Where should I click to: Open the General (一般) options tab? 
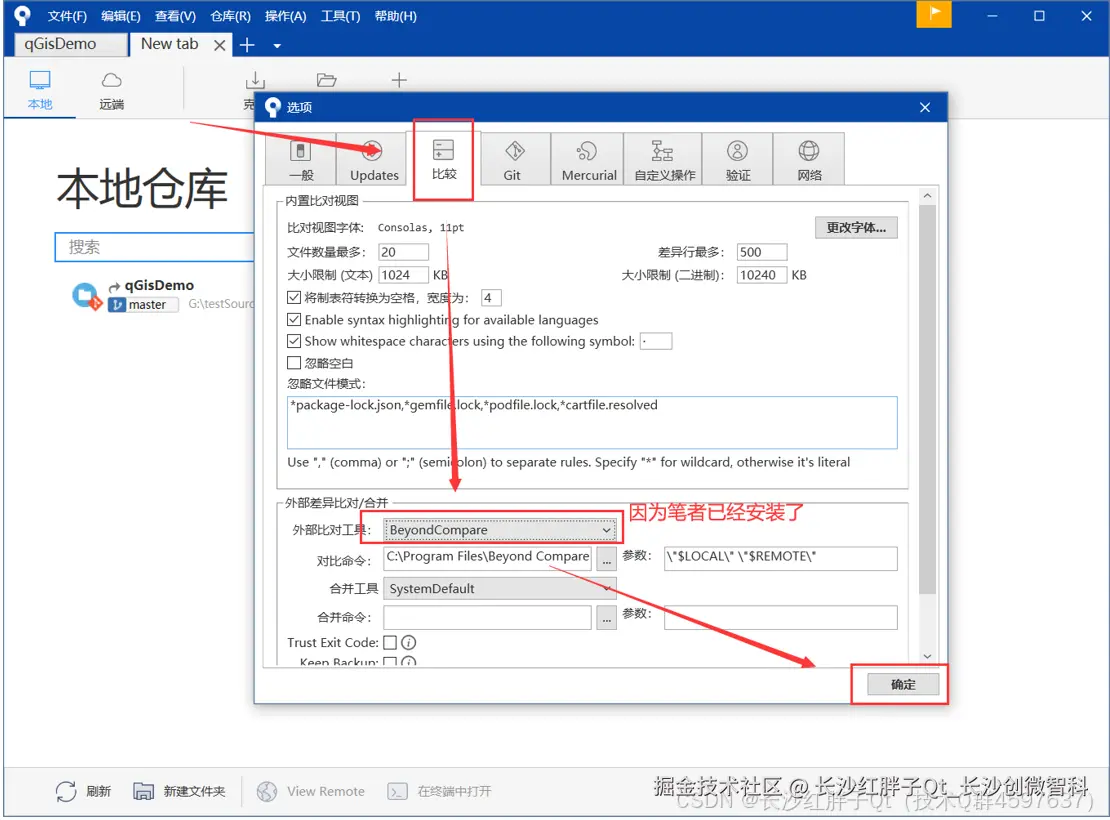[301, 159]
